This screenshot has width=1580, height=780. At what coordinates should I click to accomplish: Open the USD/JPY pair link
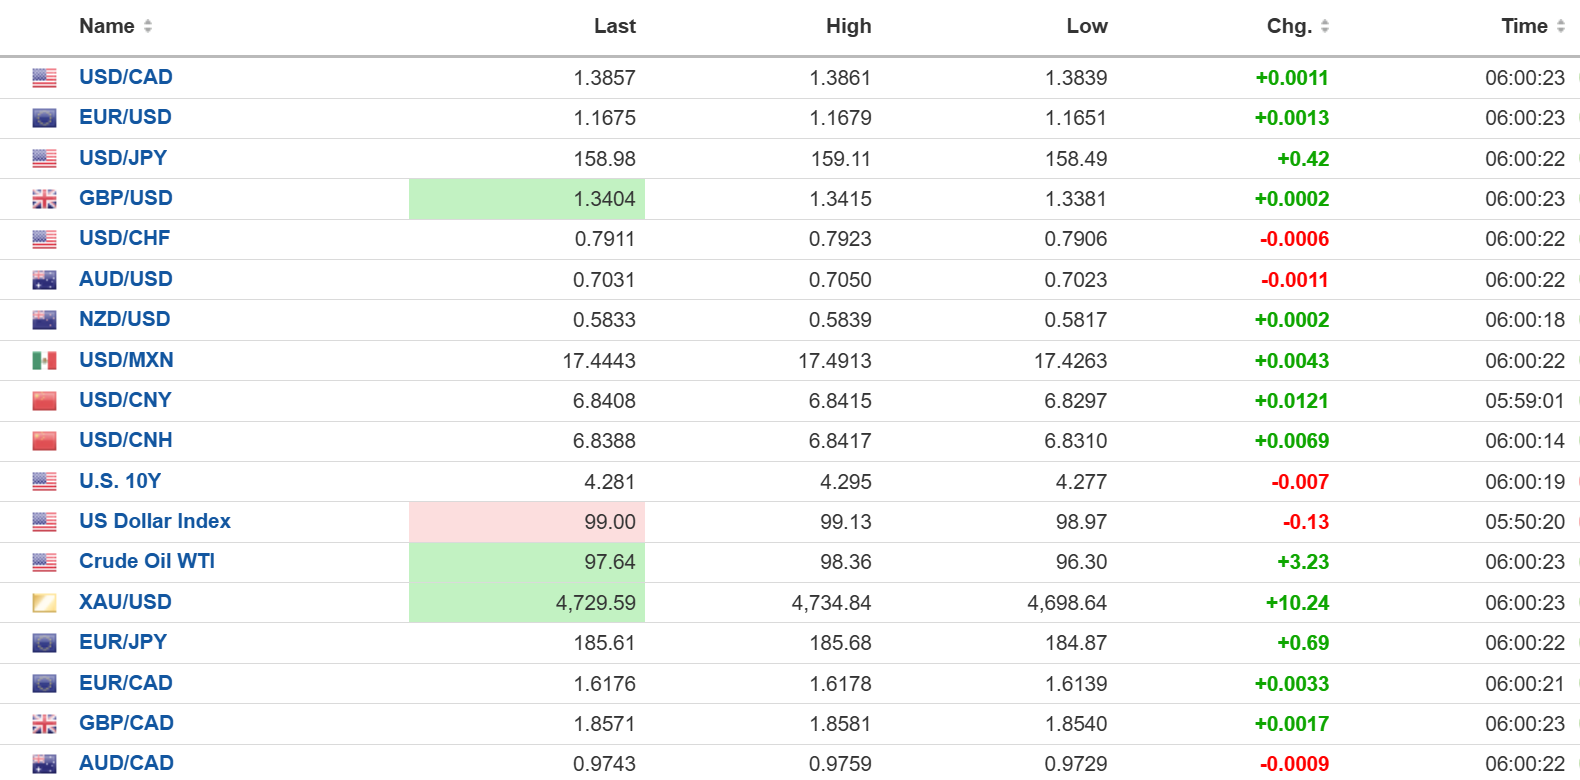123,158
